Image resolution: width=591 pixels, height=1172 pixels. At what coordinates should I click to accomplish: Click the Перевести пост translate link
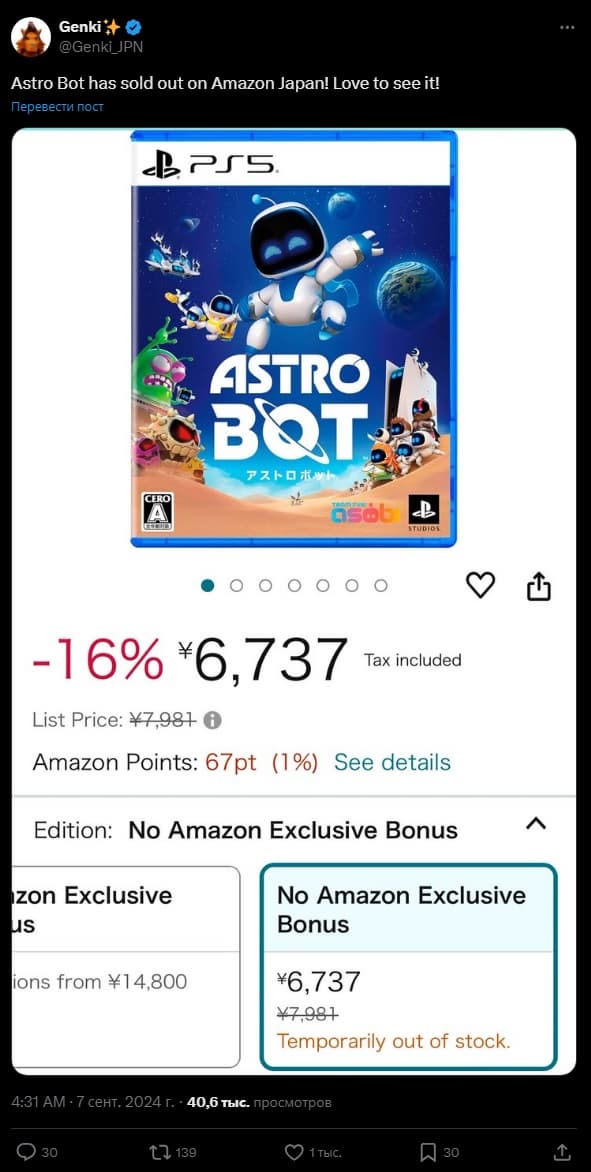(58, 107)
